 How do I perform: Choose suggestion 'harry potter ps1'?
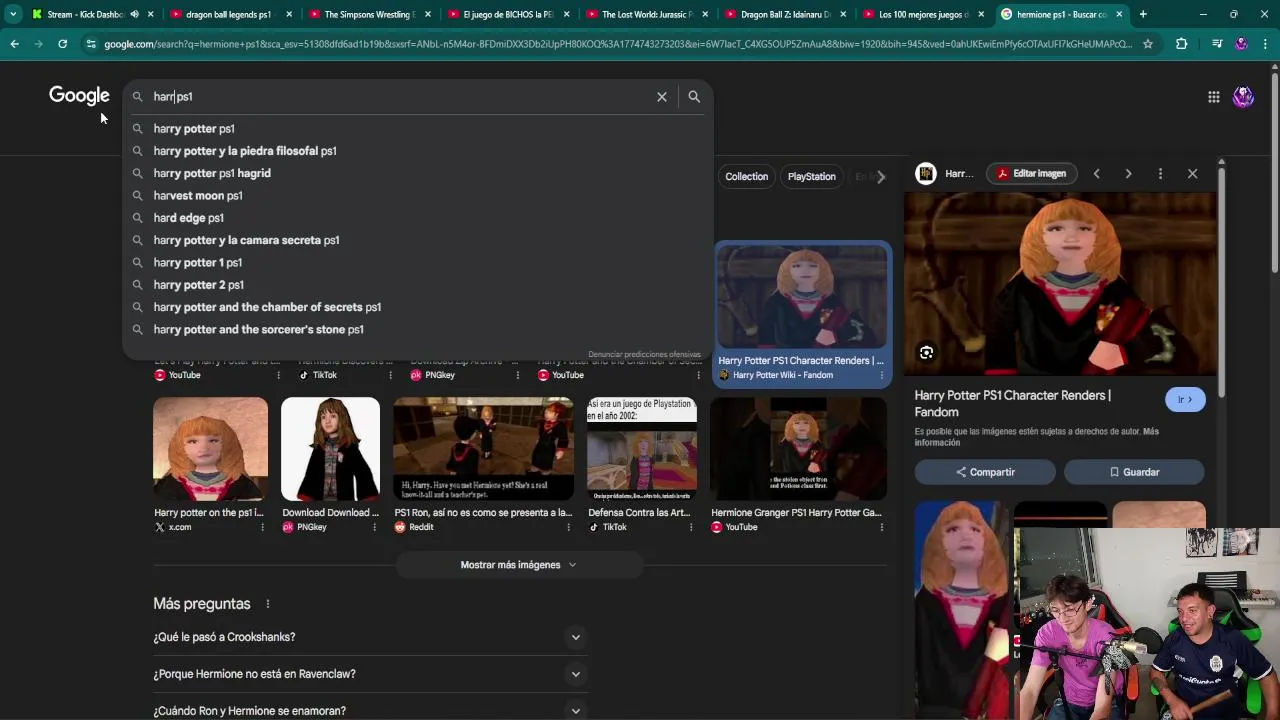[x=418, y=129]
